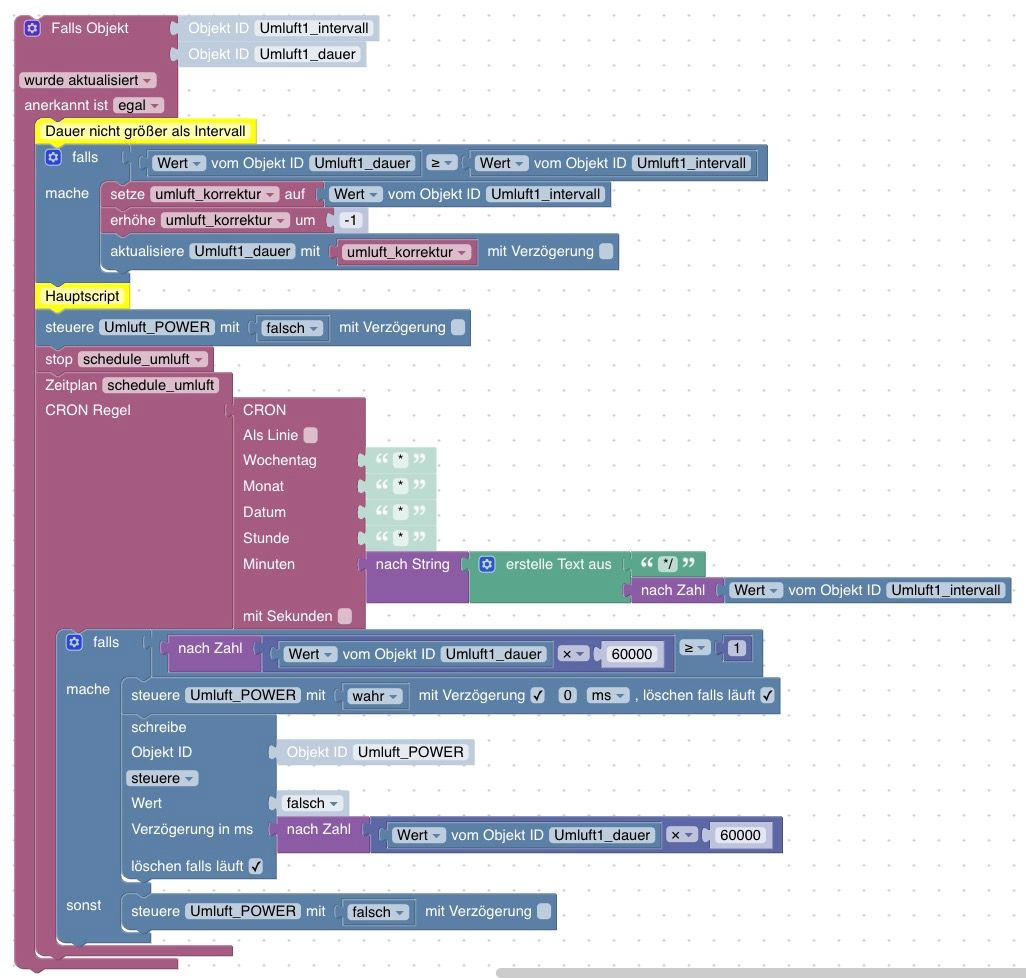The height and width of the screenshot is (978, 1026).
Task: Open the anerkannt ist egal dropdown
Action: pyautogui.click(x=138, y=105)
